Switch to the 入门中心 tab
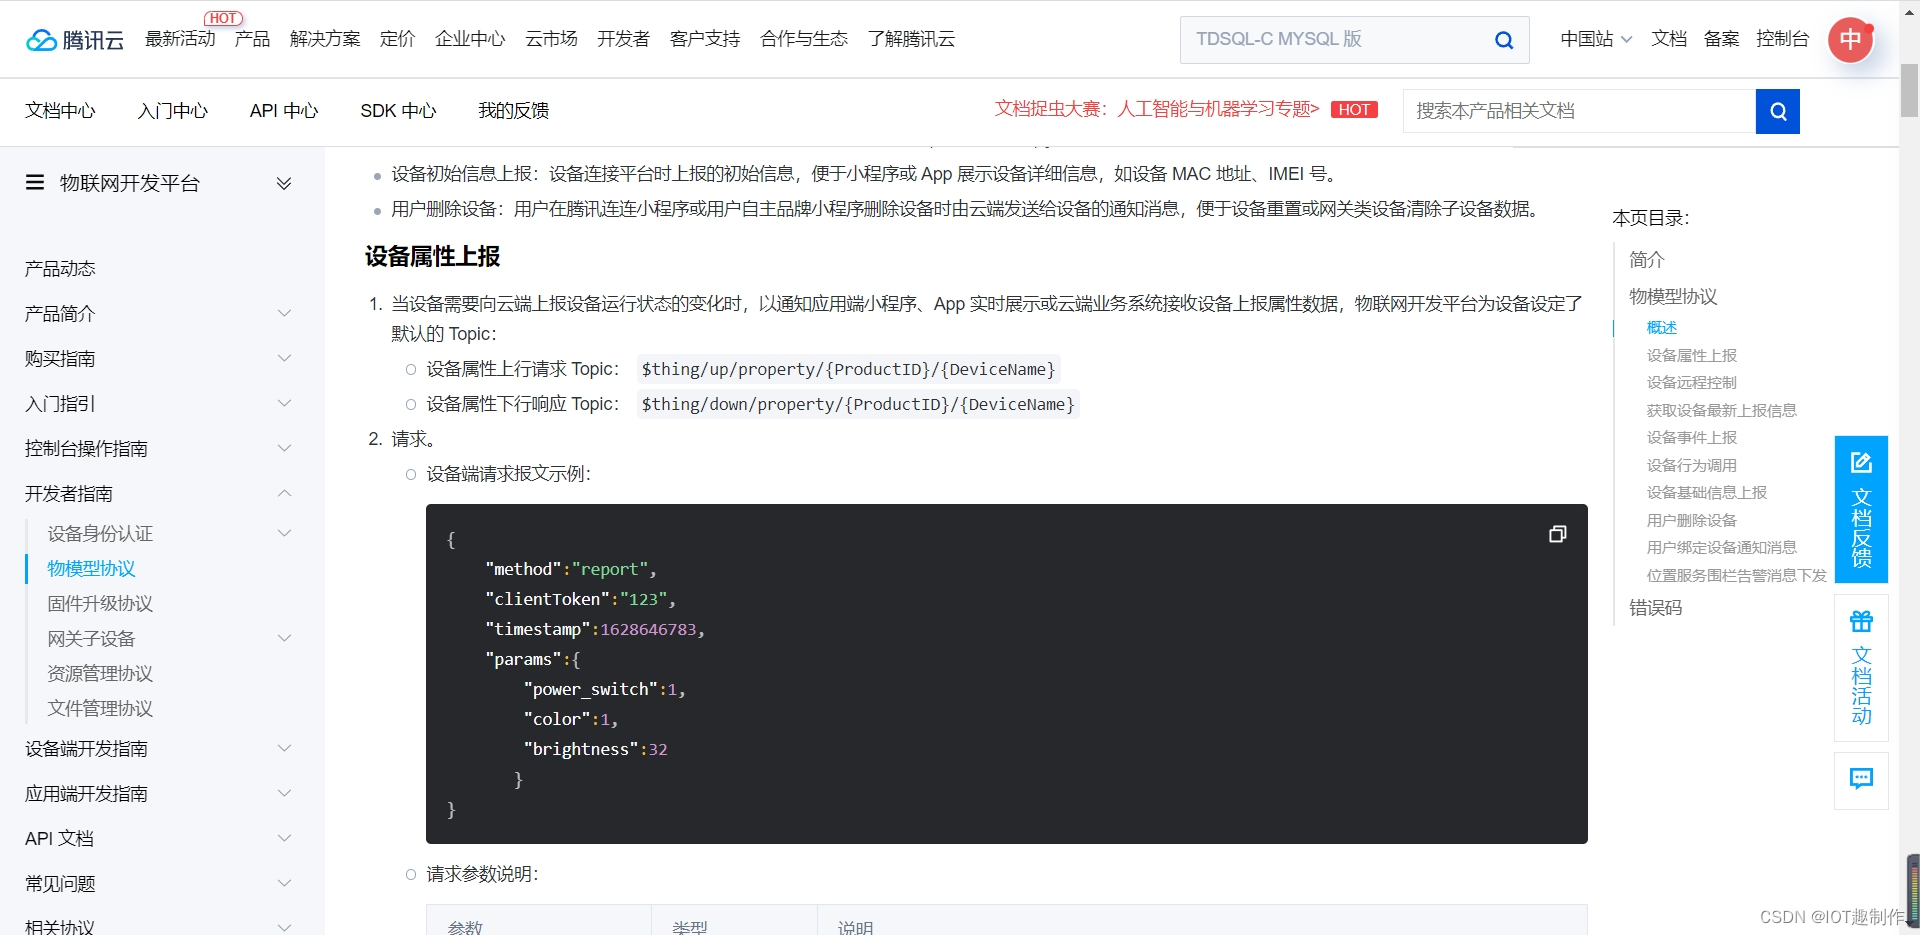1920x935 pixels. click(173, 111)
